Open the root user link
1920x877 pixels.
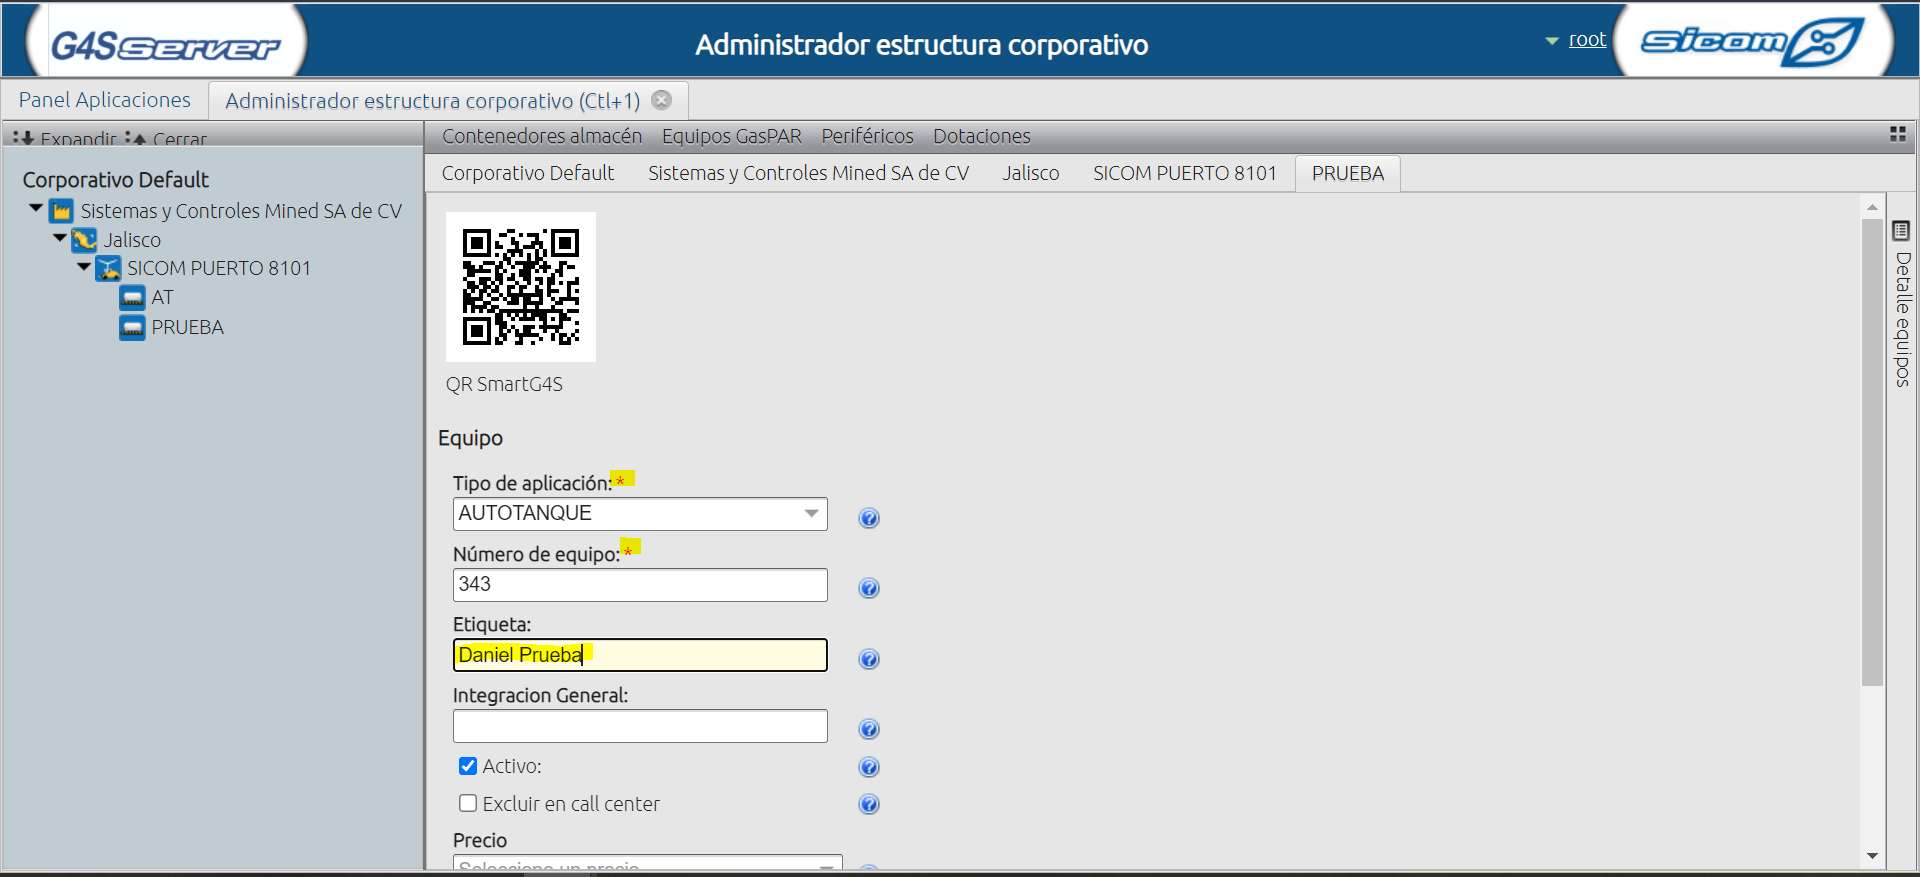tap(1587, 40)
